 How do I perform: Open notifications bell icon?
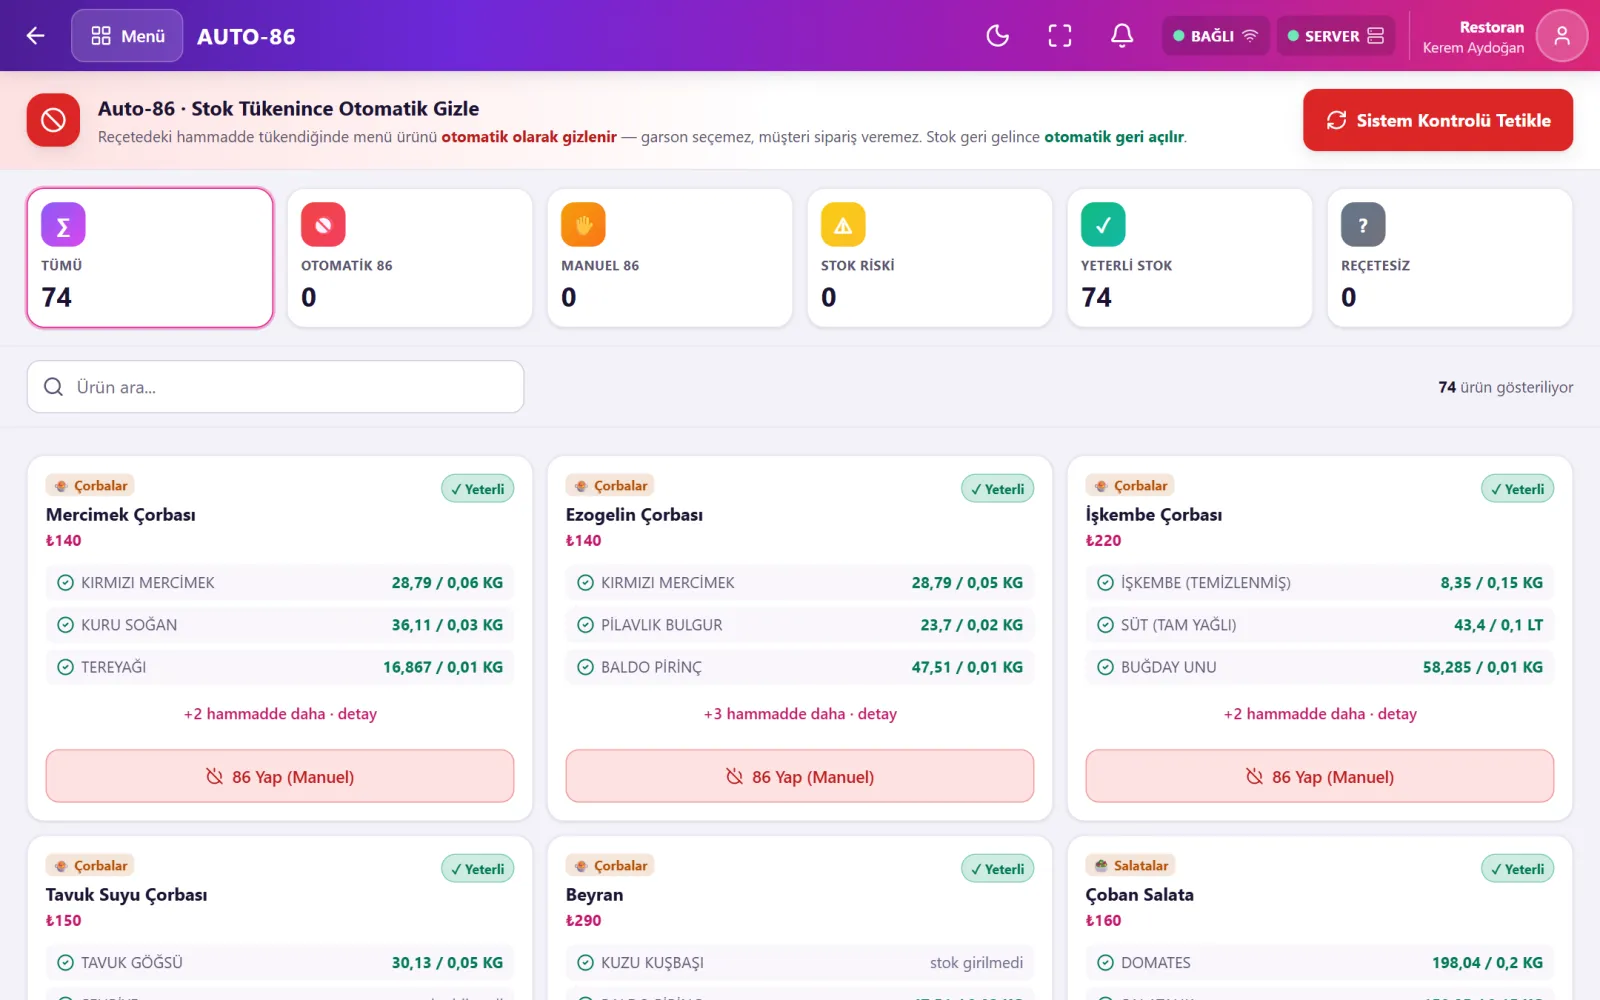1122,36
